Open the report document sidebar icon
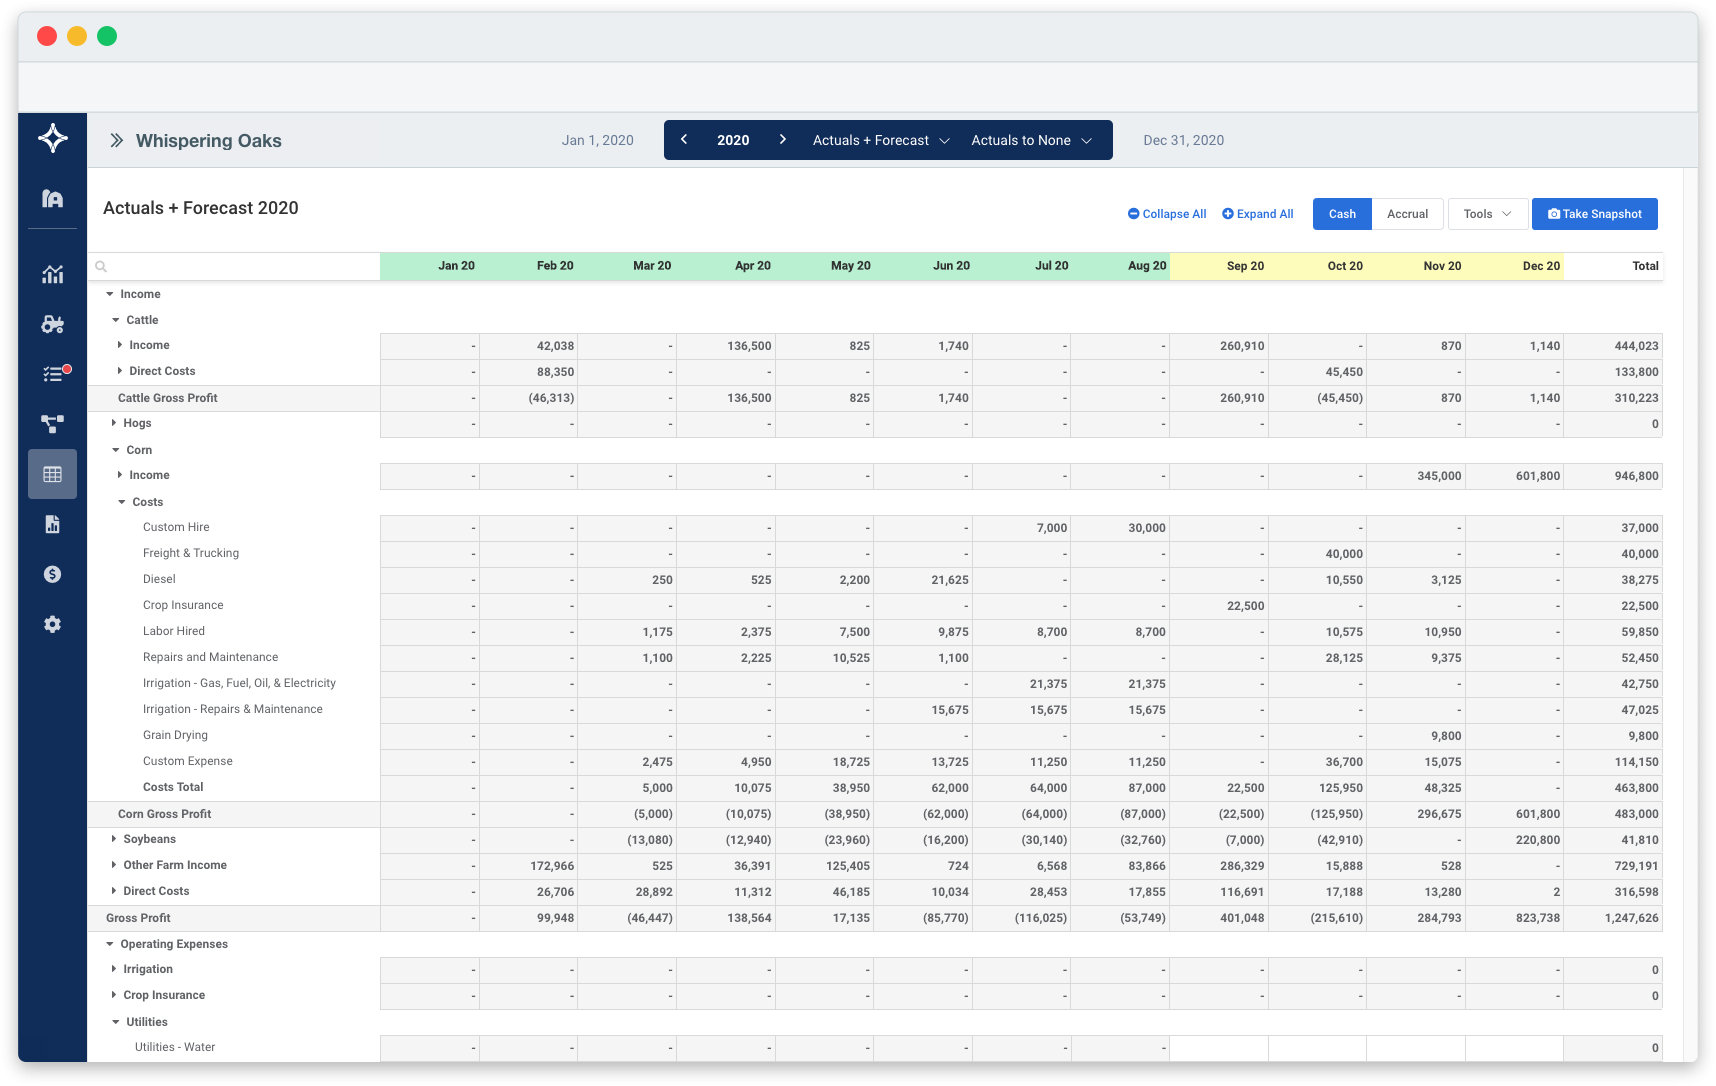This screenshot has width=1716, height=1086. pyautogui.click(x=53, y=524)
